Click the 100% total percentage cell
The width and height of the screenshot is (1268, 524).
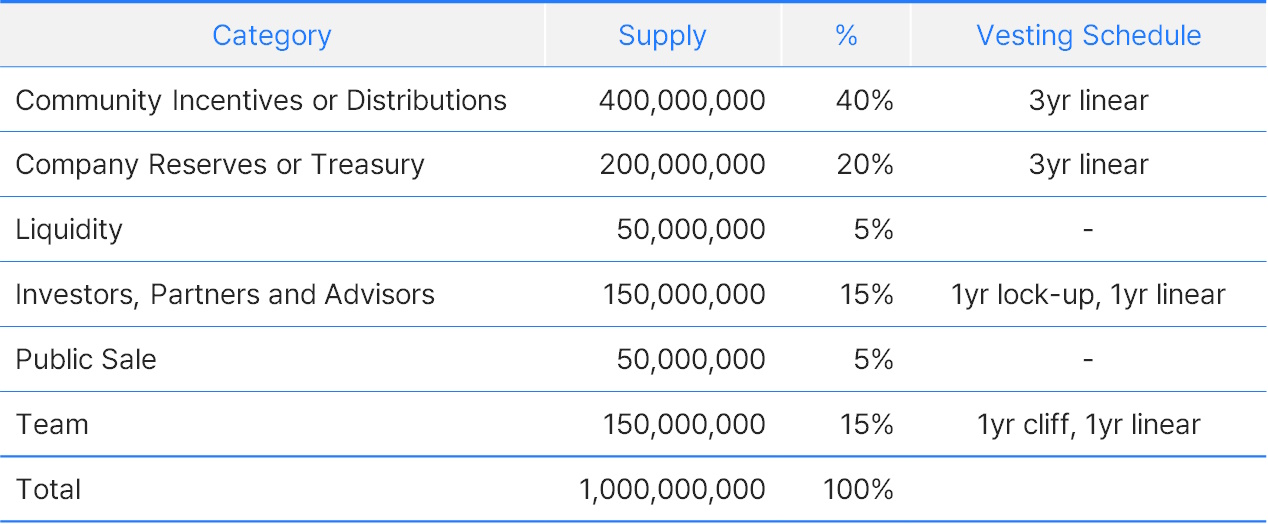point(858,490)
